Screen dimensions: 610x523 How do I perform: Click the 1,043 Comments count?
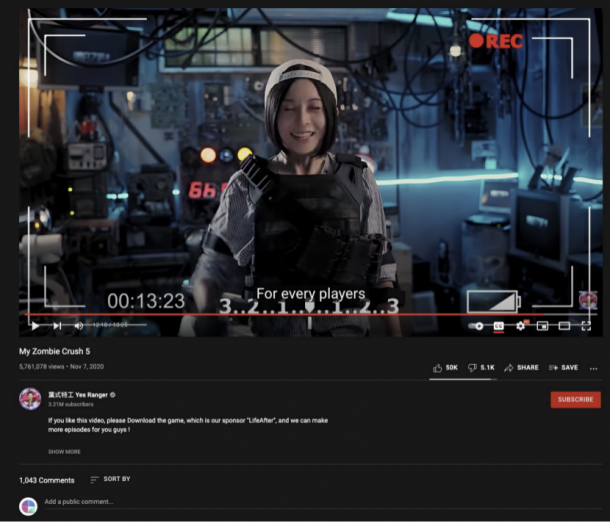click(47, 481)
